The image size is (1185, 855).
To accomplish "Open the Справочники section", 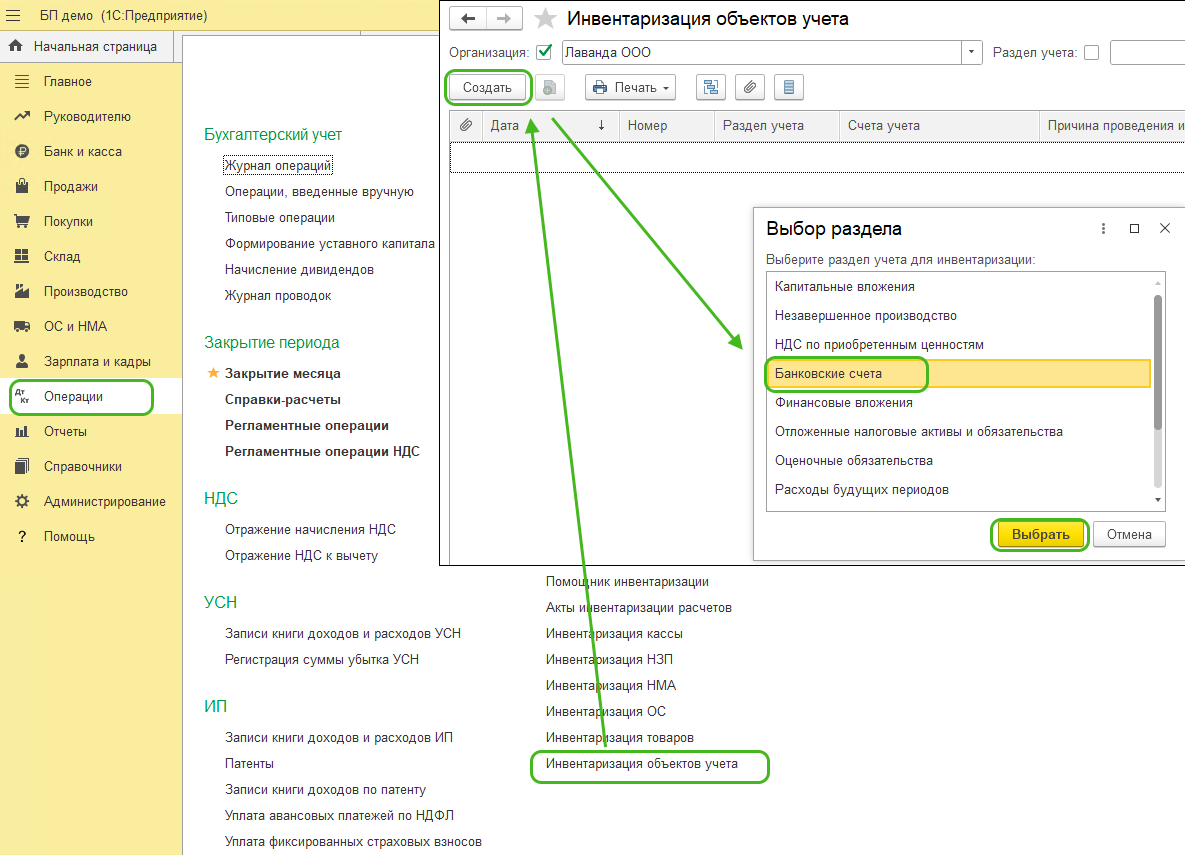I will pos(82,466).
